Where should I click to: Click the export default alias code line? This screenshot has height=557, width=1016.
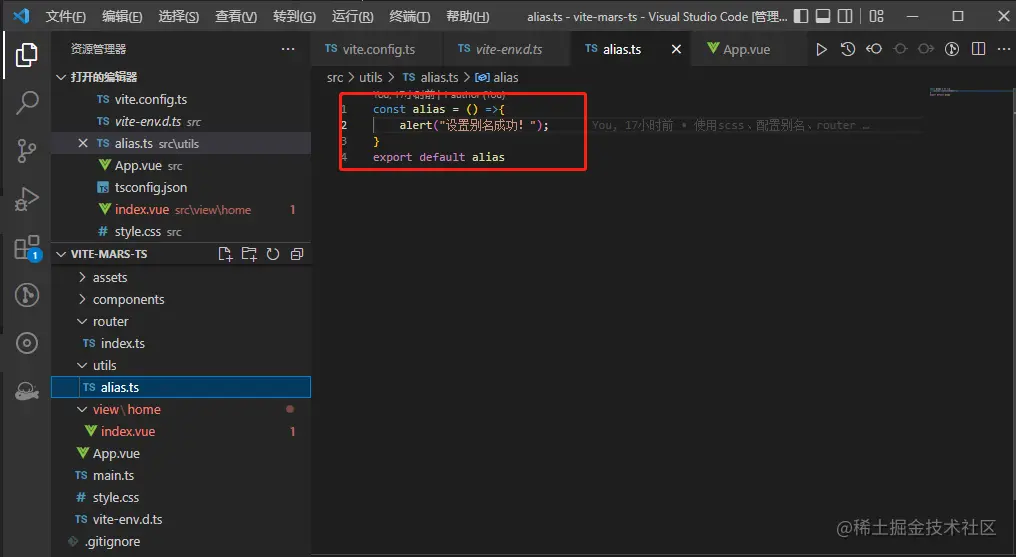pyautogui.click(x=439, y=157)
